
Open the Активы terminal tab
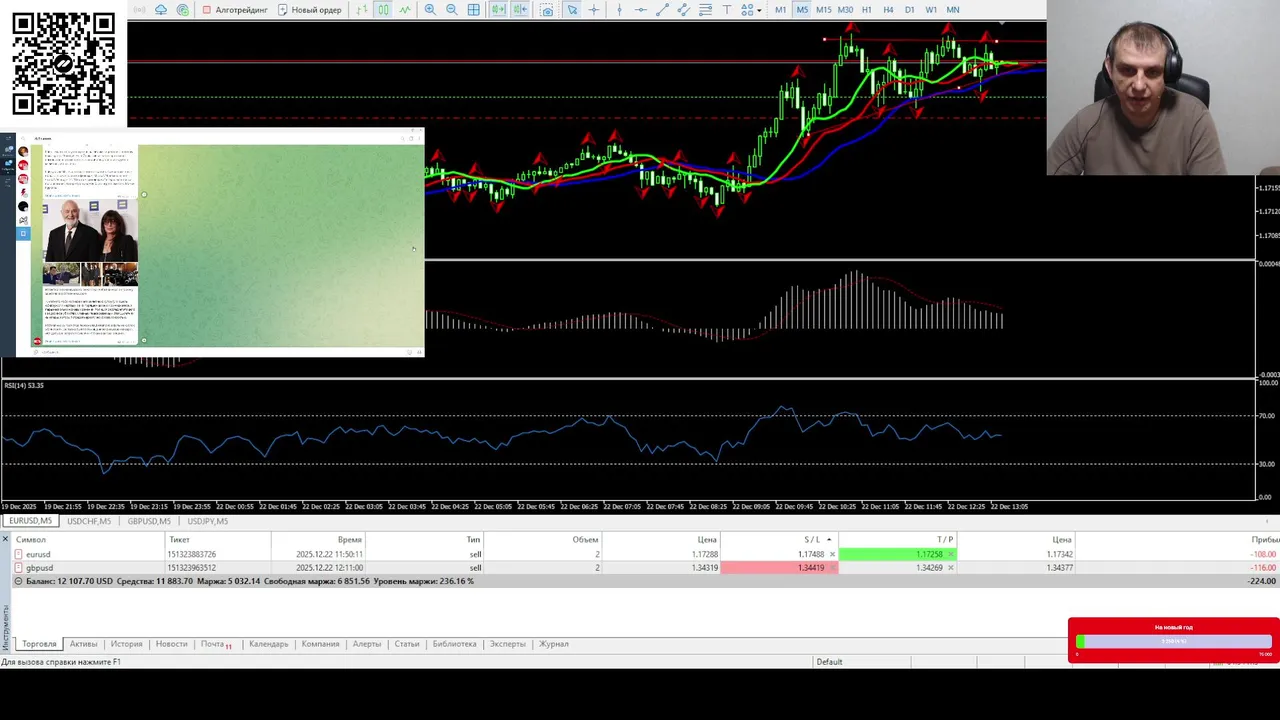[x=83, y=644]
